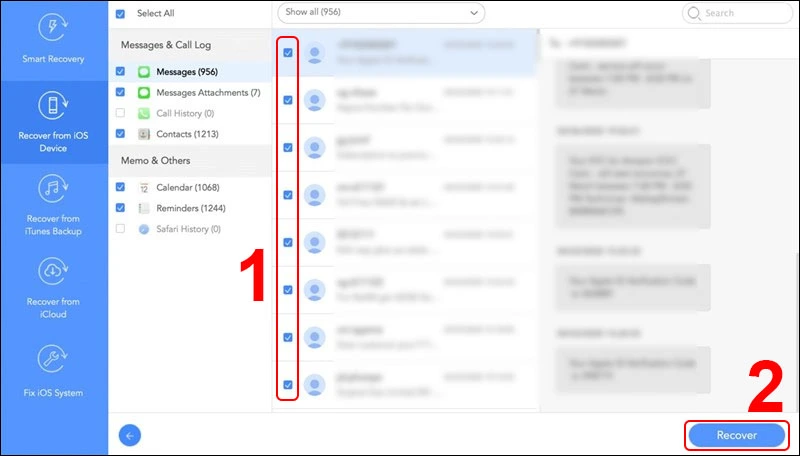Click the Select All label

156,14
